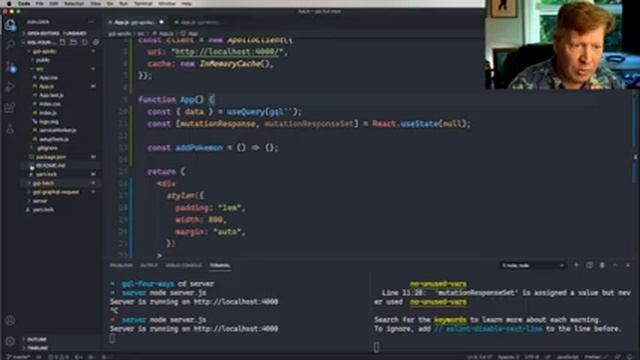Open setupTests.js in the file tree
This screenshot has height=360, width=640.
pyautogui.click(x=60, y=139)
